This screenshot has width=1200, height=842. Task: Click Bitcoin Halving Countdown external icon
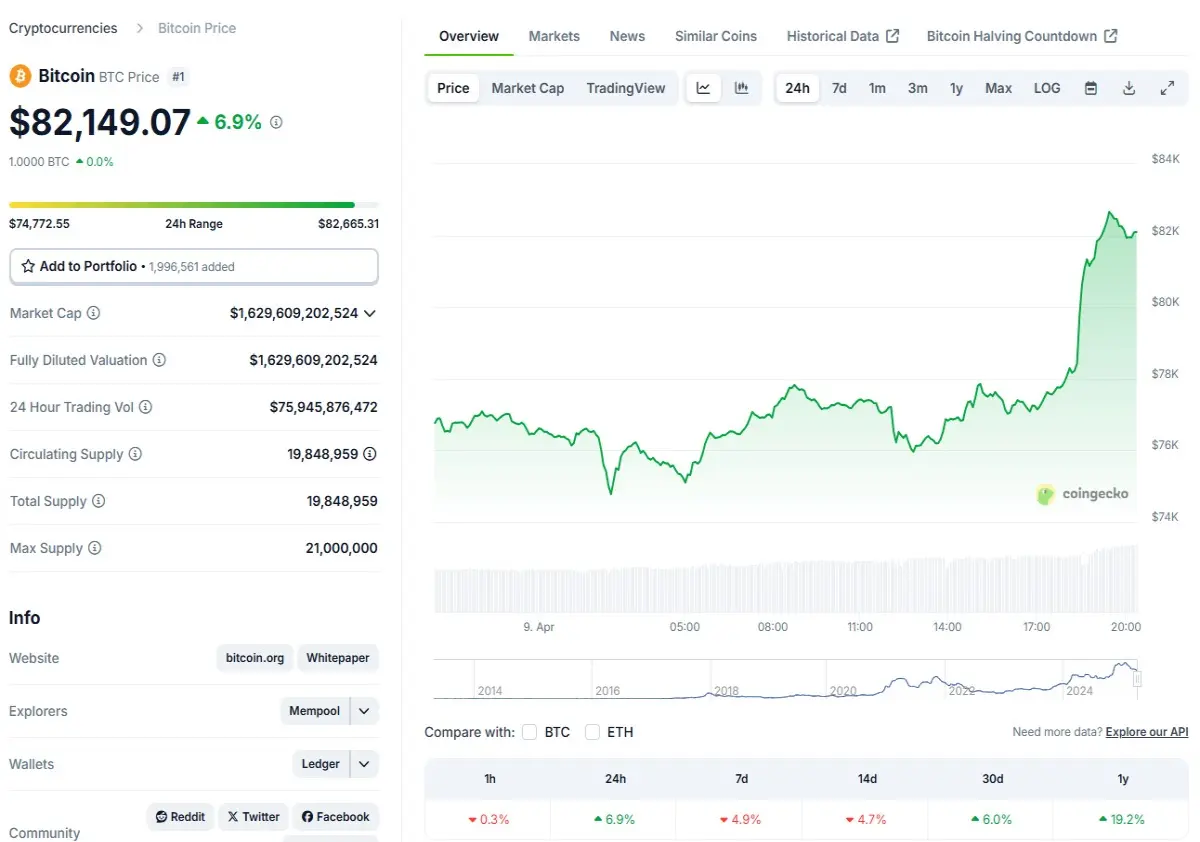(1111, 36)
